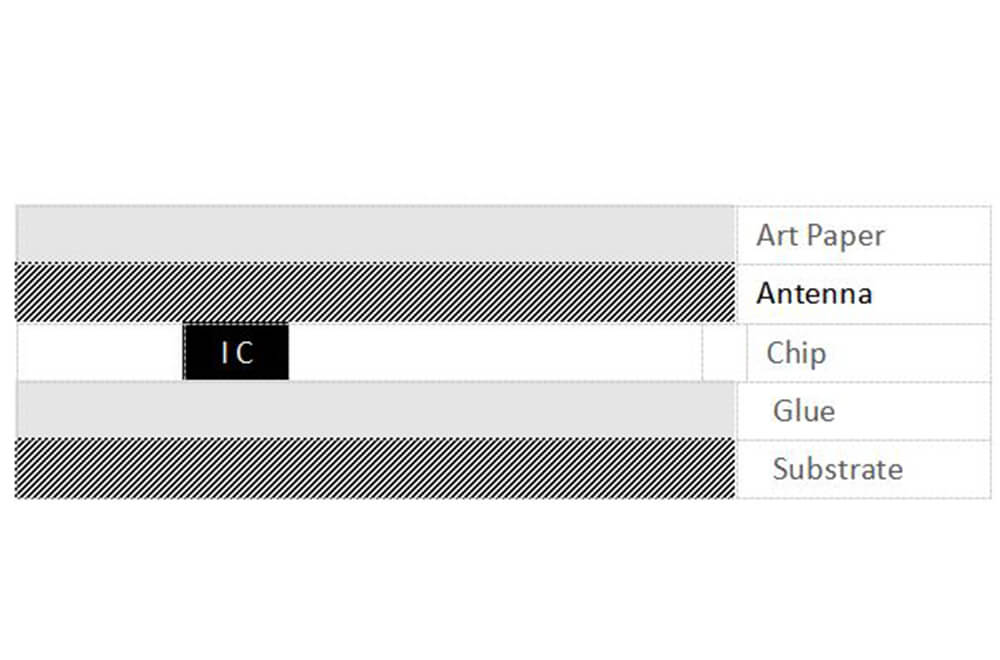Select the Antenna label text
1000x660 pixels.
coord(814,294)
